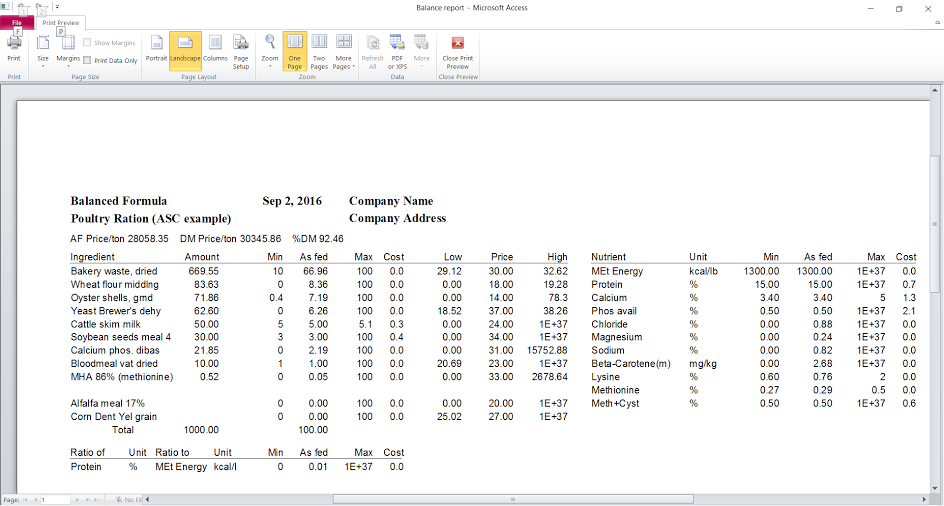Export the report to PDF or XPS

coord(397,51)
